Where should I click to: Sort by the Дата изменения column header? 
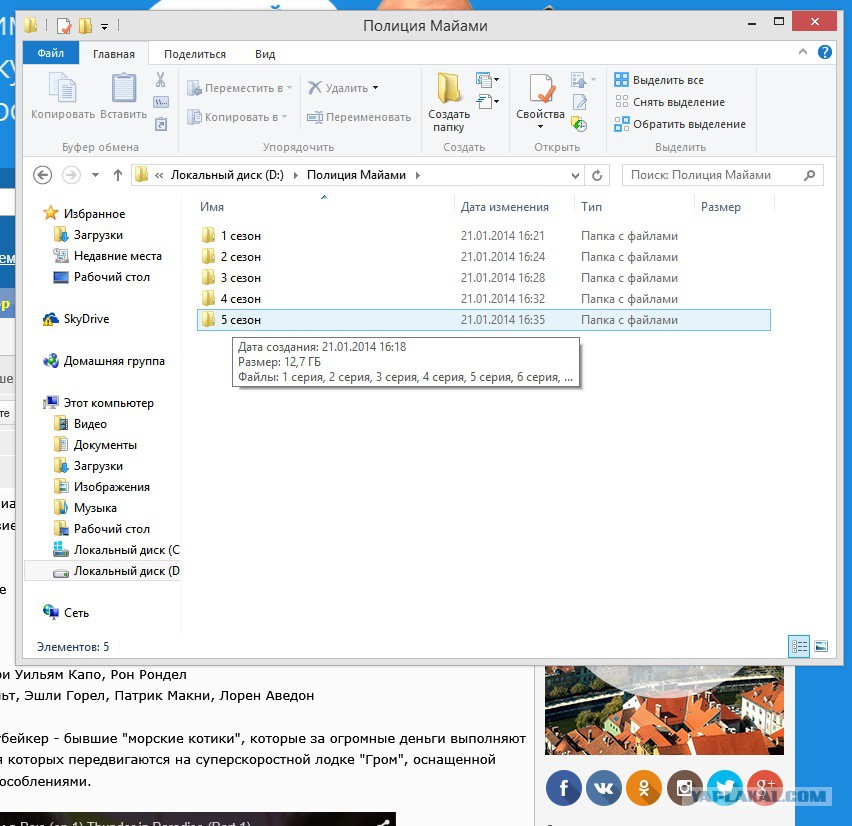(x=504, y=206)
